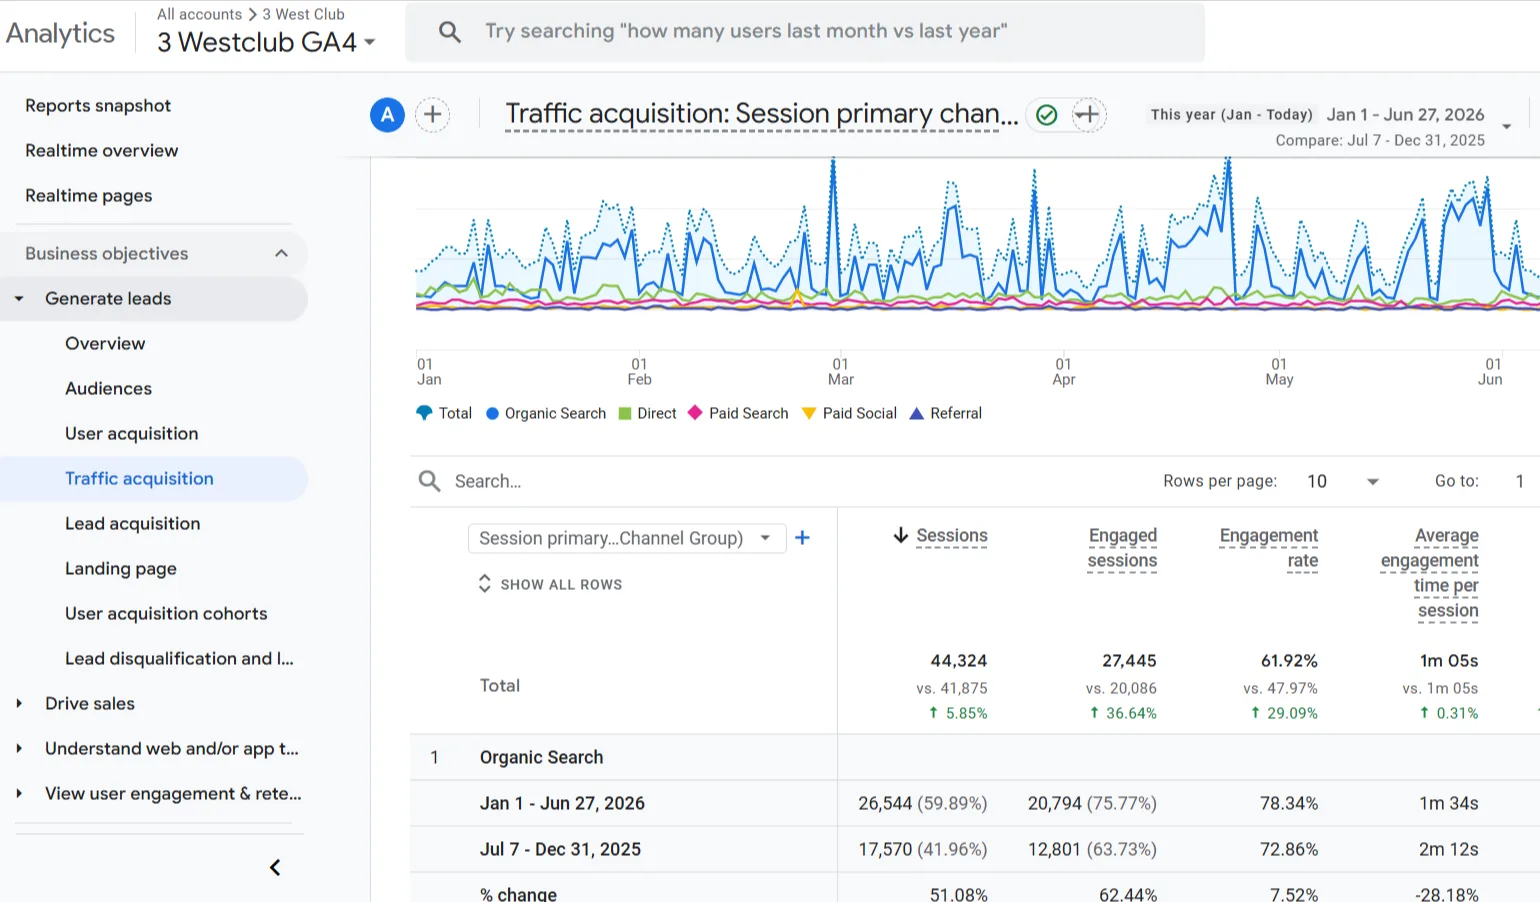Collapse sidebar with left arrow icon
Image resolution: width=1540 pixels, height=902 pixels.
[x=275, y=867]
